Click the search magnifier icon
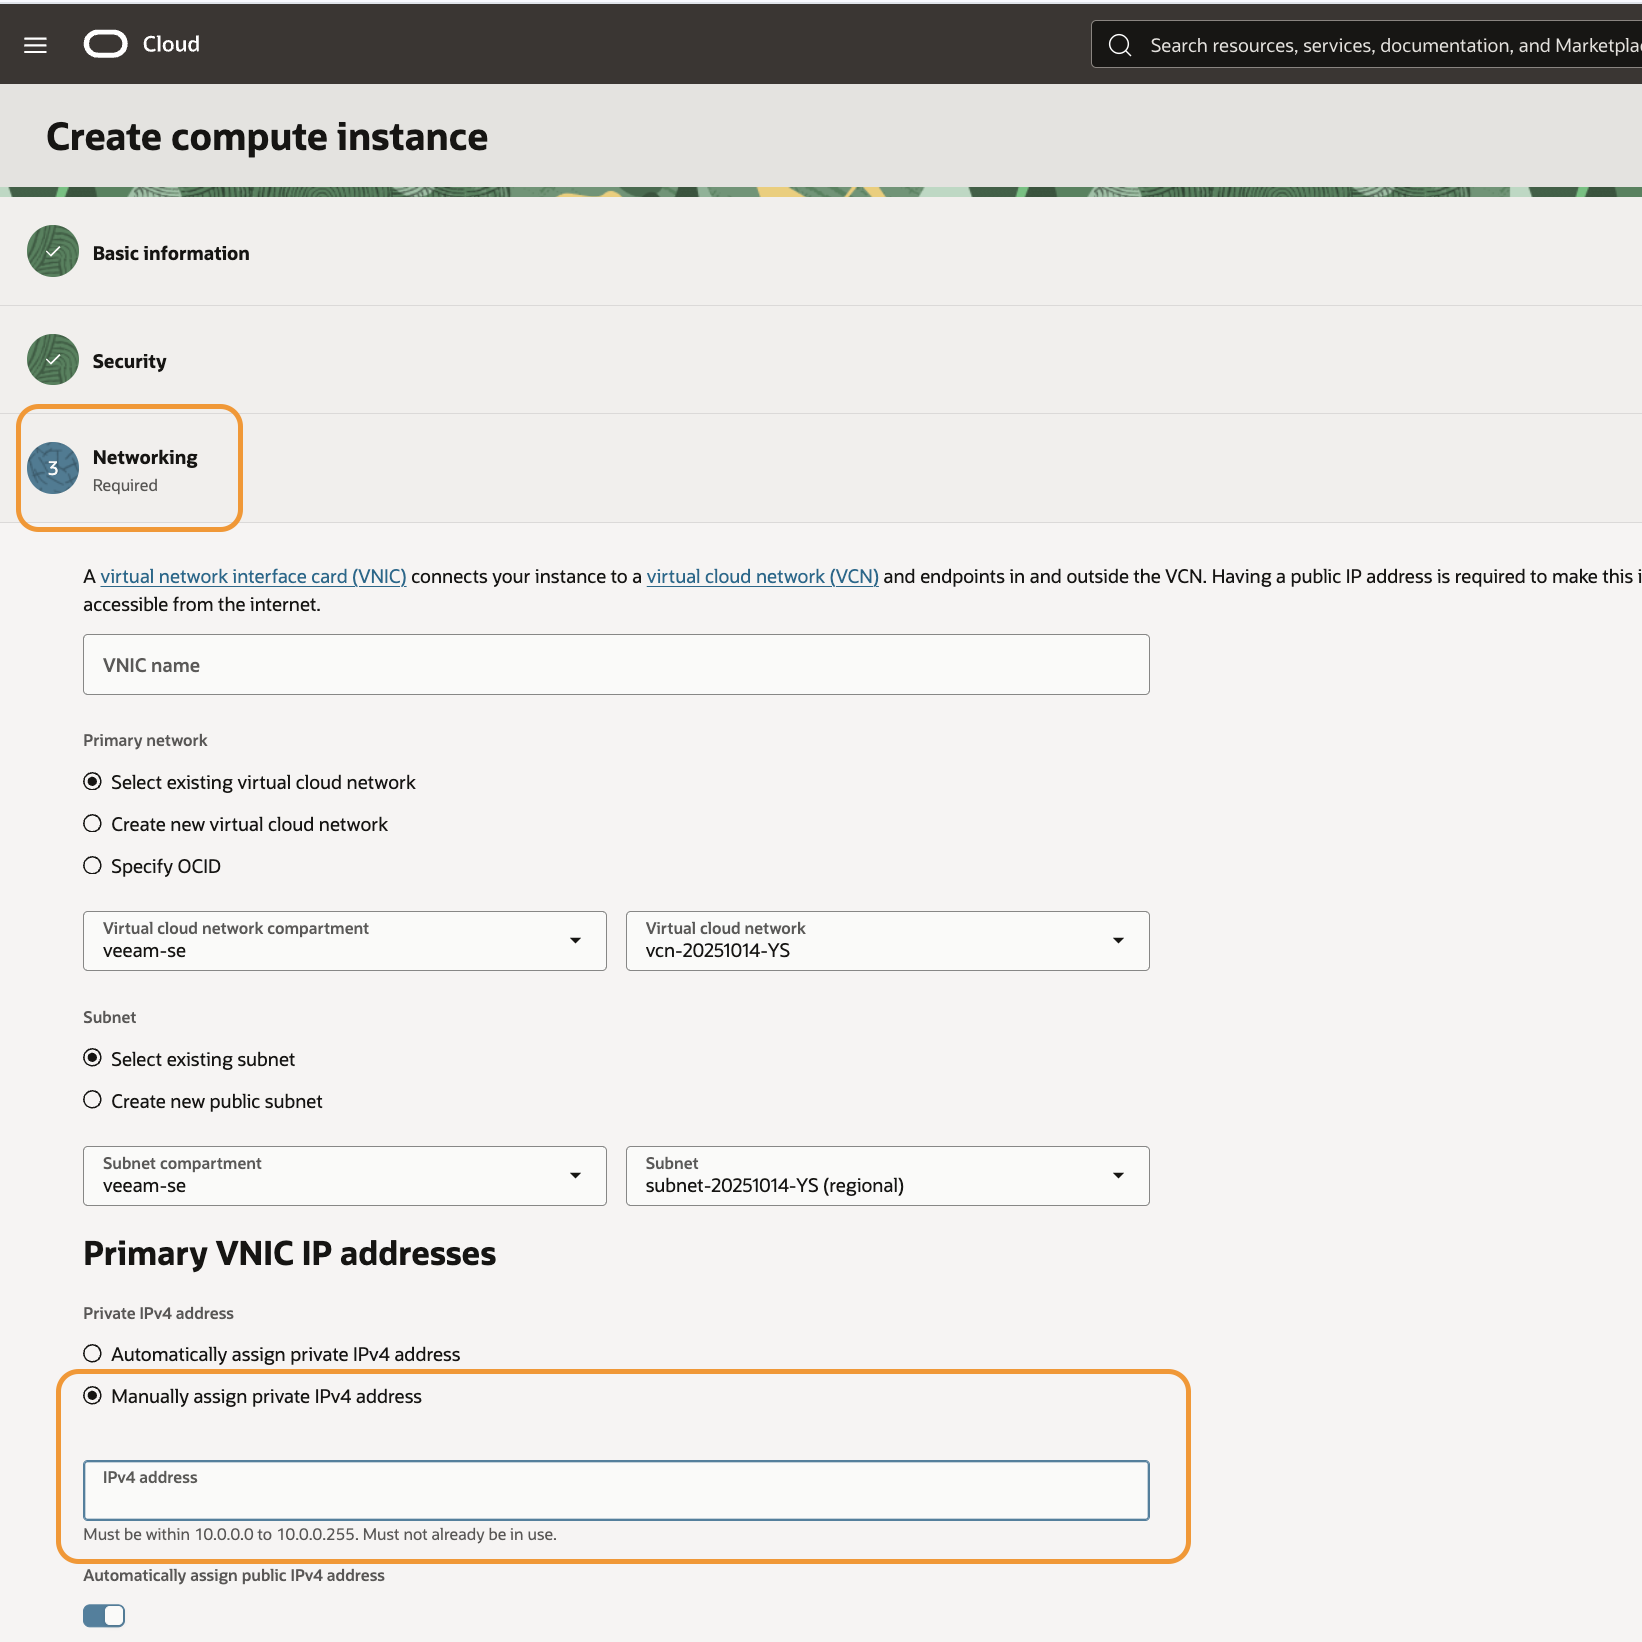1642x1642 pixels. (1120, 45)
